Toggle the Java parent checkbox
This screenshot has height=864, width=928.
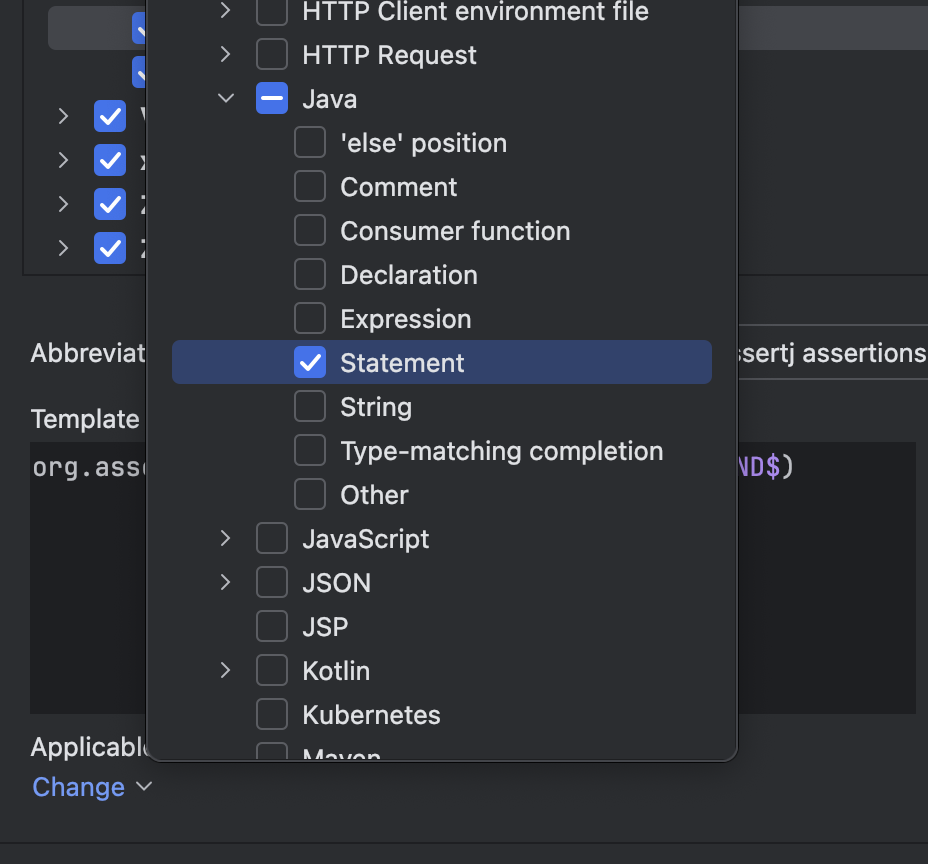point(272,99)
